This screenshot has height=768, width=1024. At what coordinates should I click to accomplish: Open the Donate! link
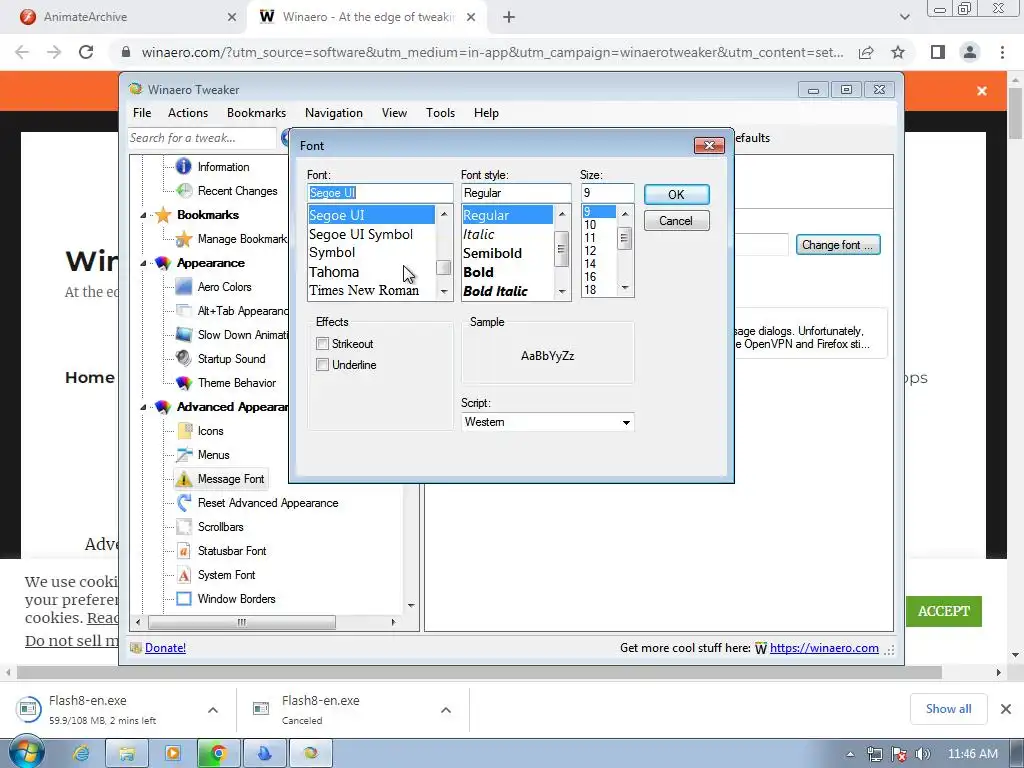165,648
